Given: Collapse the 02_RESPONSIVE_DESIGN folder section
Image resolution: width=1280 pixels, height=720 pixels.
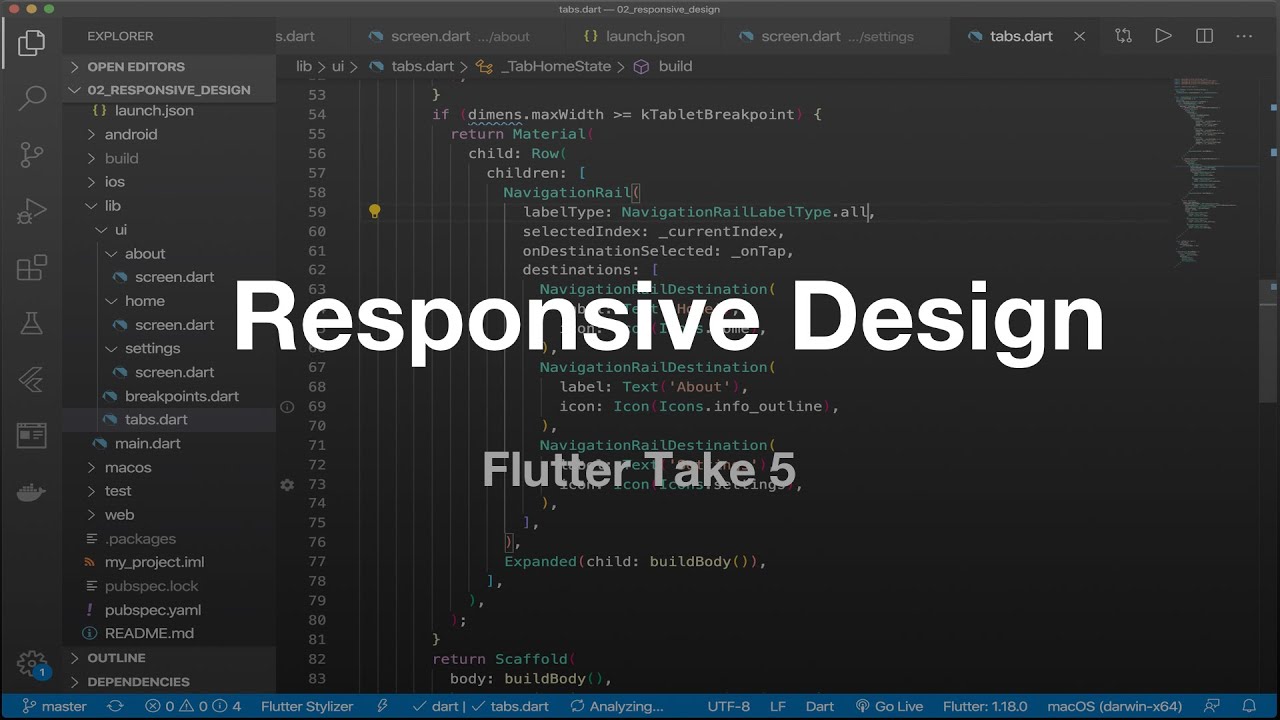Looking at the screenshot, I should [x=168, y=90].
